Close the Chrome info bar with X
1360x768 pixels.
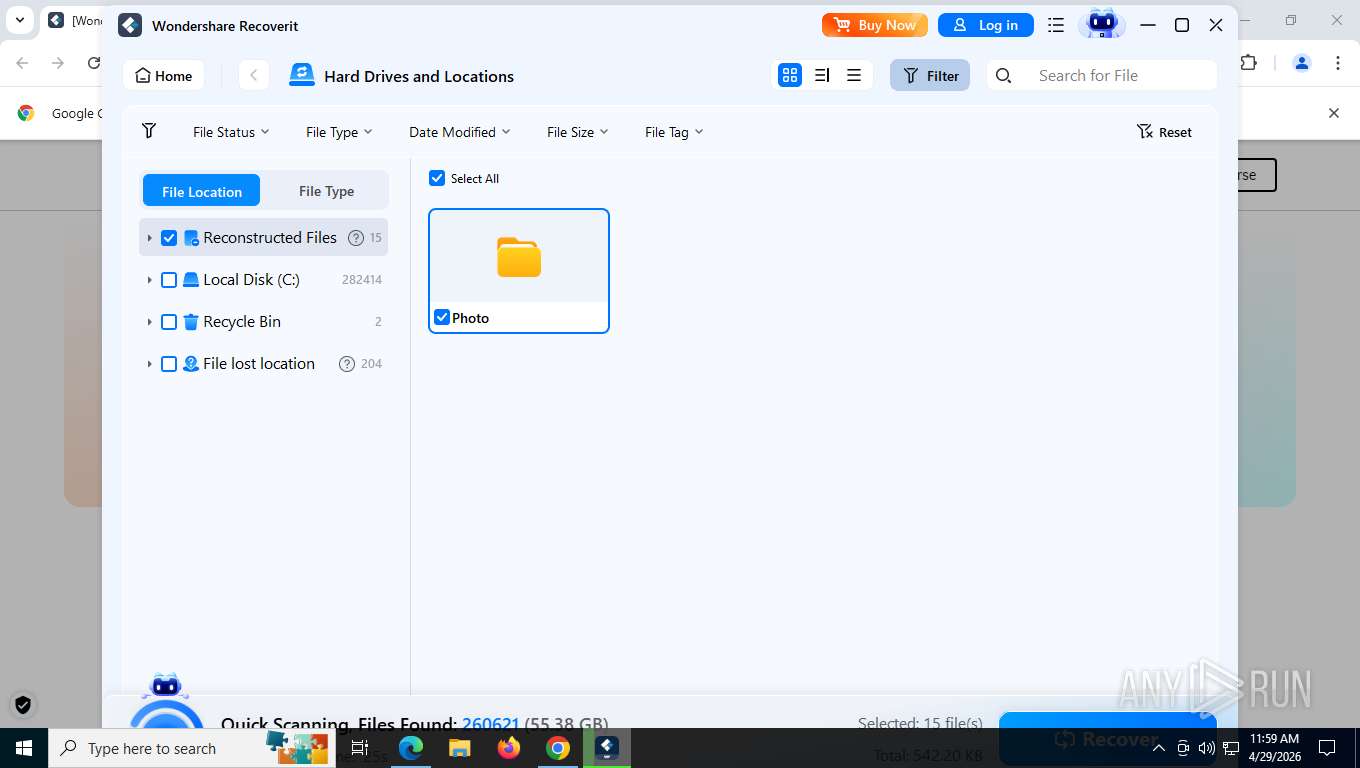coord(1333,113)
